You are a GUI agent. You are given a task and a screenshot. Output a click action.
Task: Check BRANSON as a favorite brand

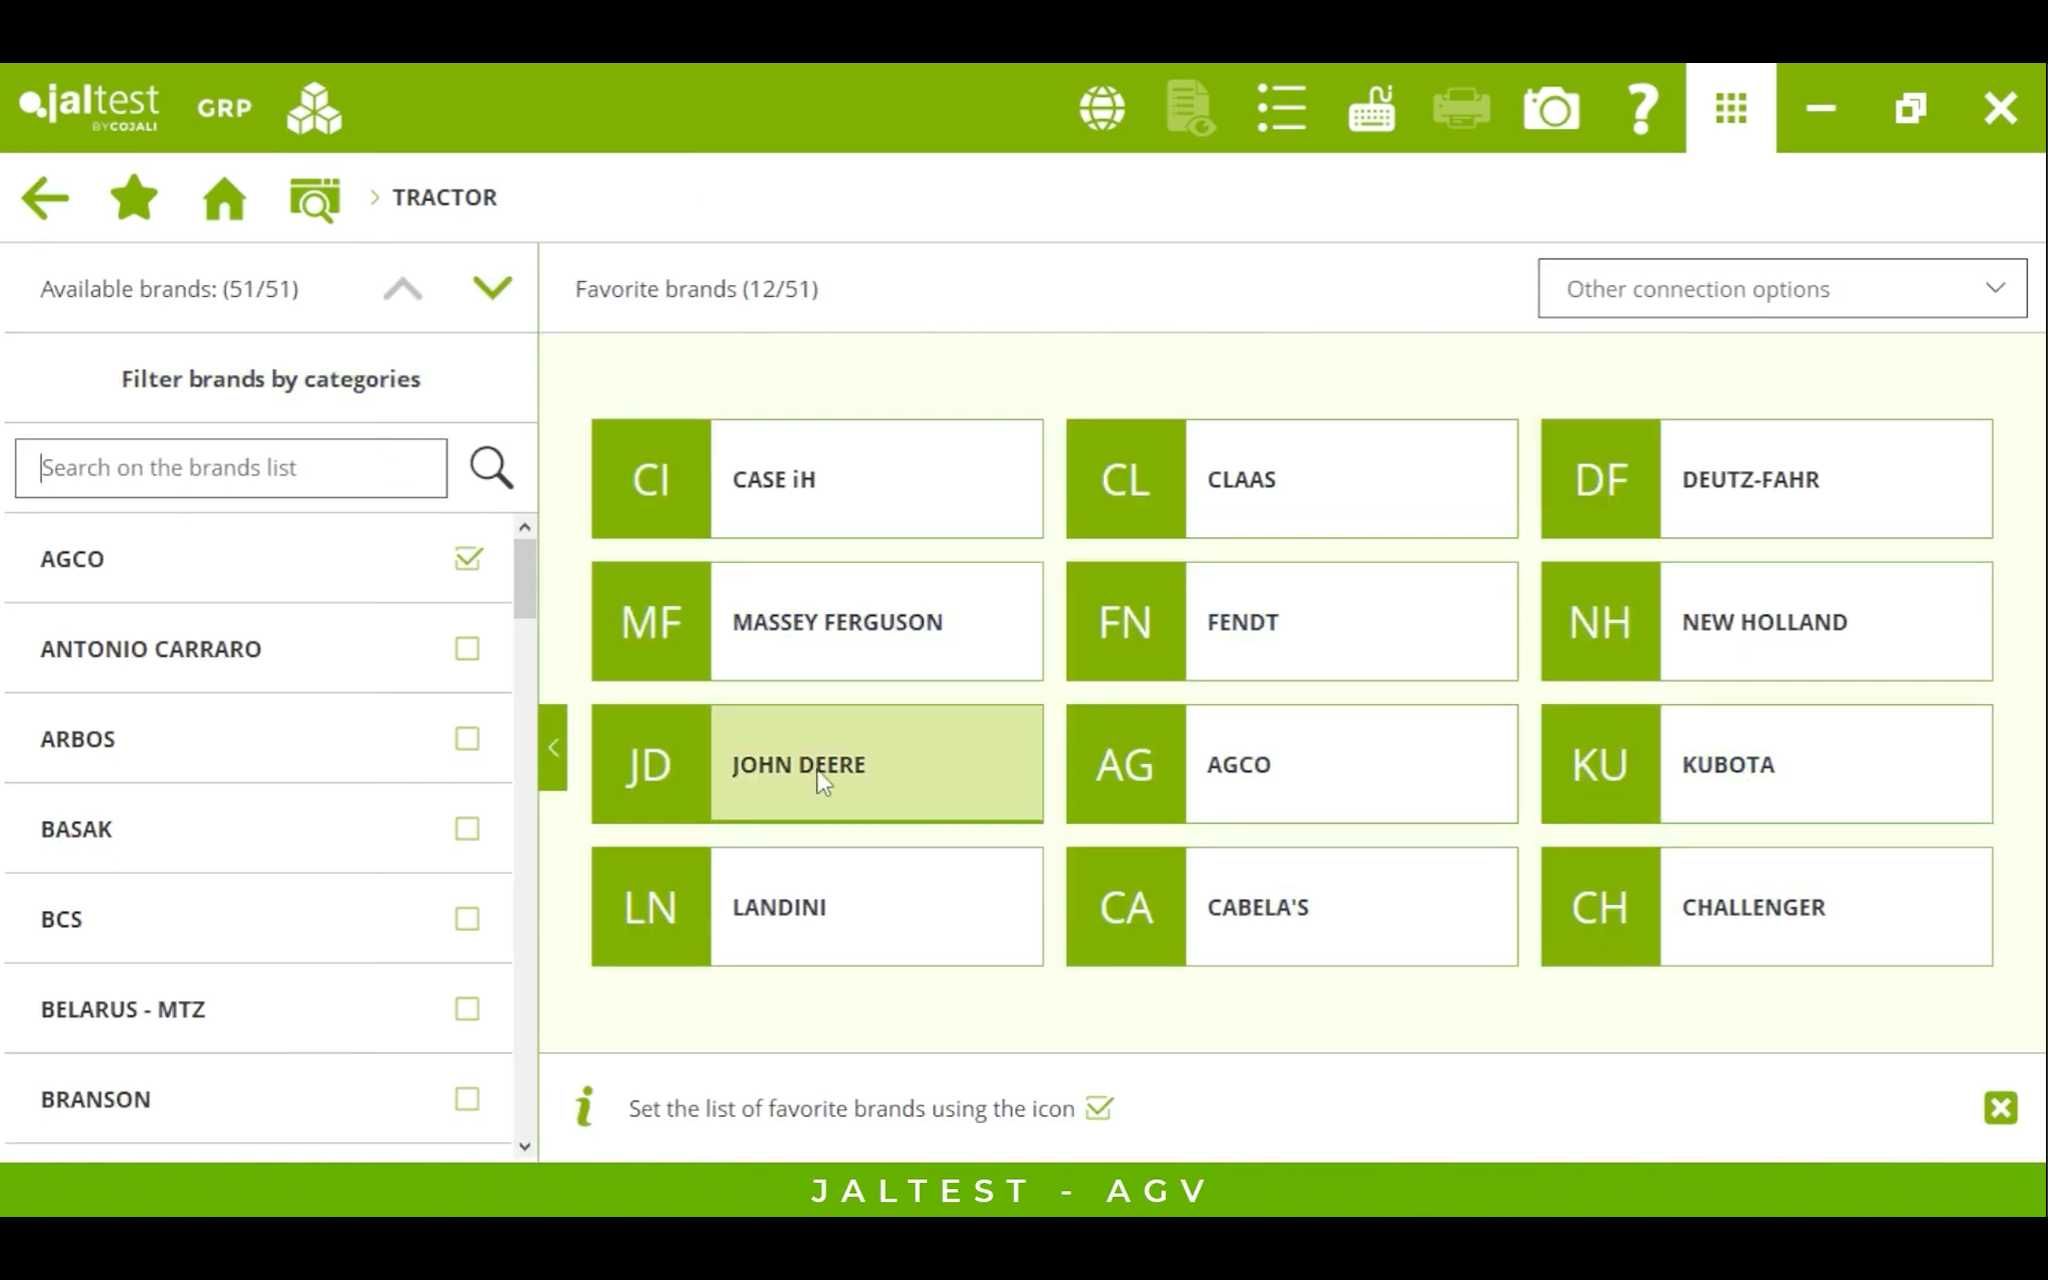coord(467,1098)
